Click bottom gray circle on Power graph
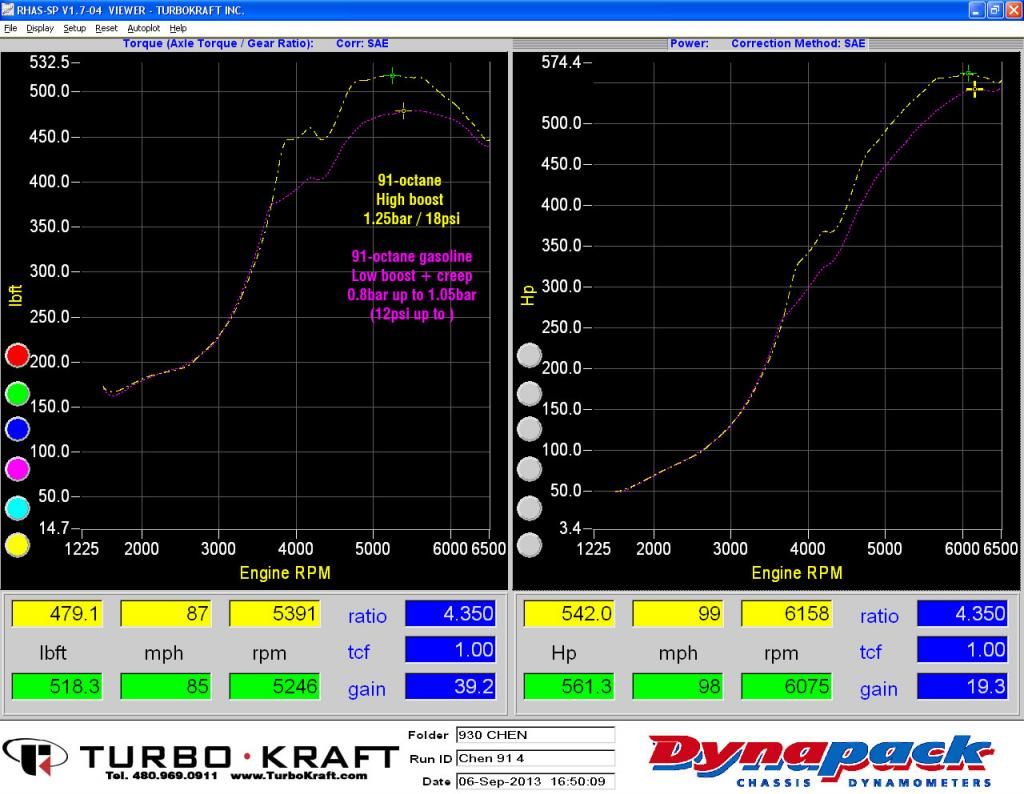The width and height of the screenshot is (1024, 794). click(529, 545)
